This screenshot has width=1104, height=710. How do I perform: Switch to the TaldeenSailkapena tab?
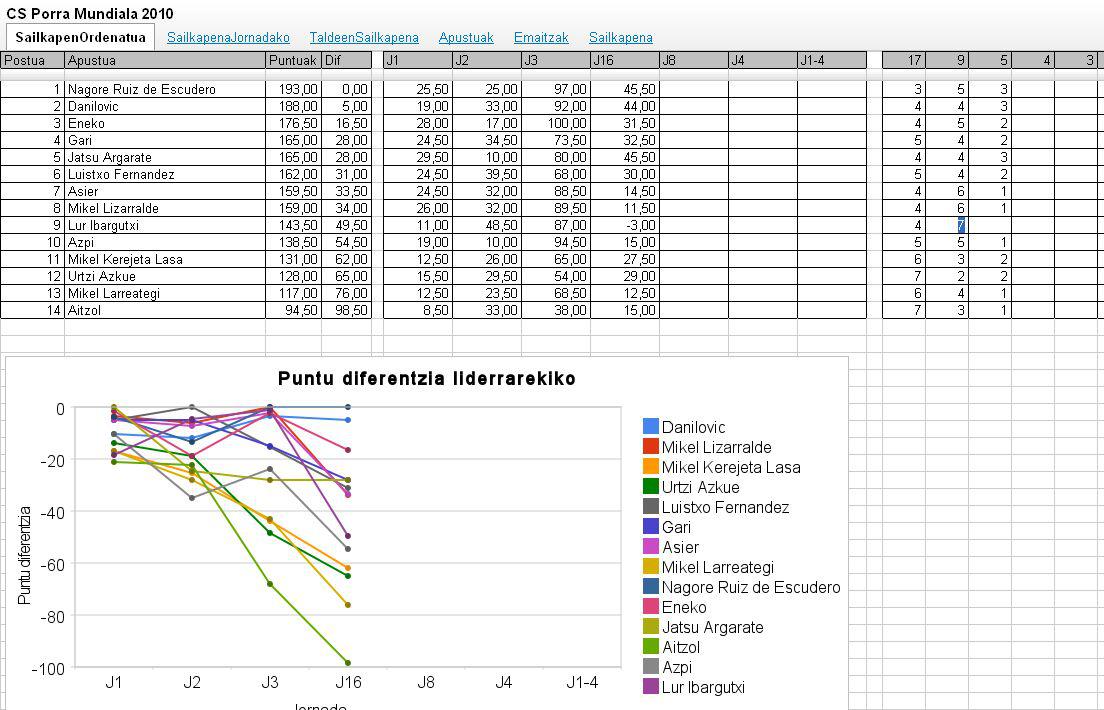click(364, 37)
